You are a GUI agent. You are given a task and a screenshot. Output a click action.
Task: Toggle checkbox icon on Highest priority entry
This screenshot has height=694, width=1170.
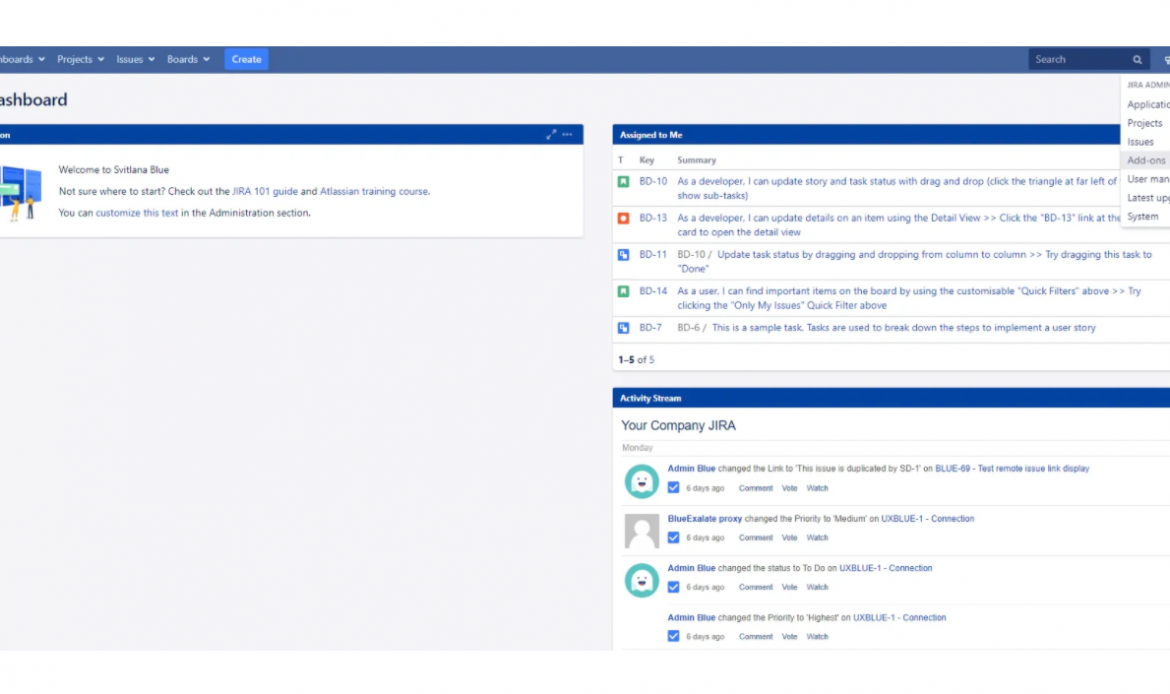click(673, 637)
